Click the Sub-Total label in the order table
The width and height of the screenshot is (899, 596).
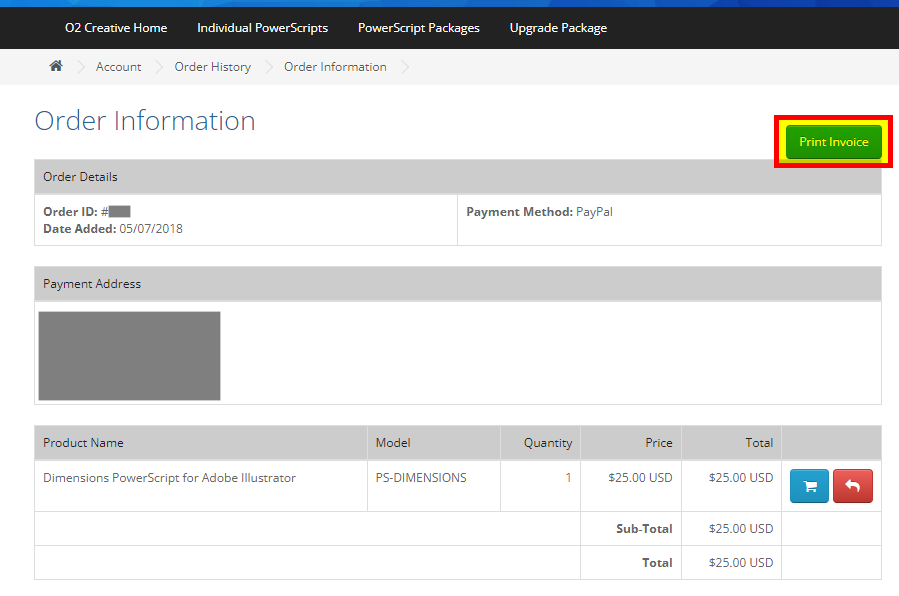point(644,529)
